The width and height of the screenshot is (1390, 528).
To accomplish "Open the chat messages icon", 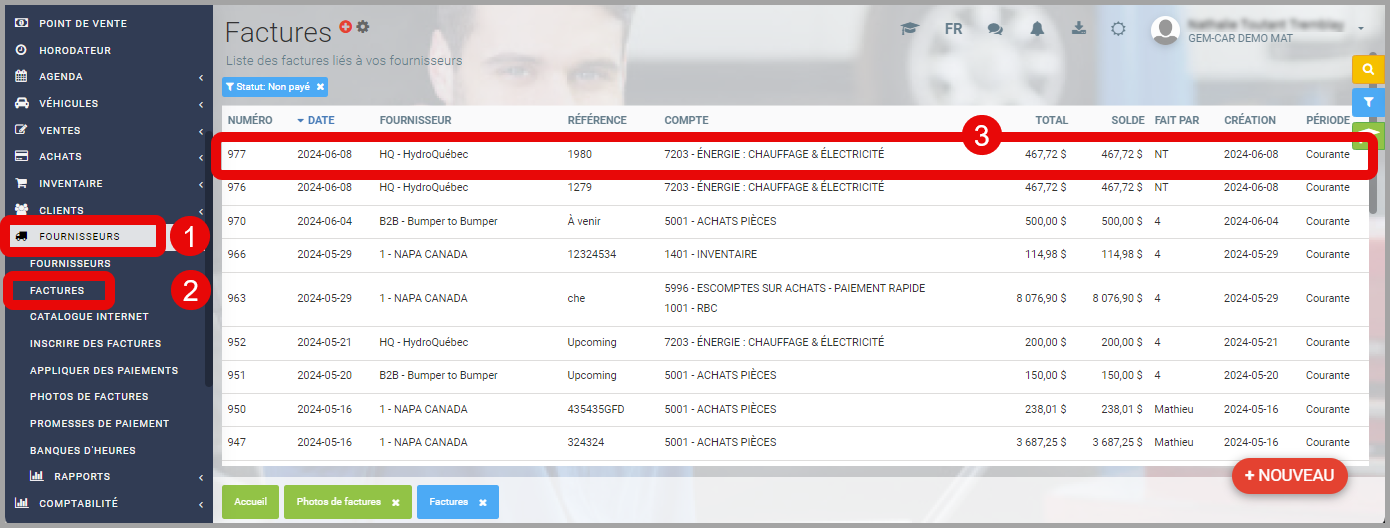I will pos(995,29).
